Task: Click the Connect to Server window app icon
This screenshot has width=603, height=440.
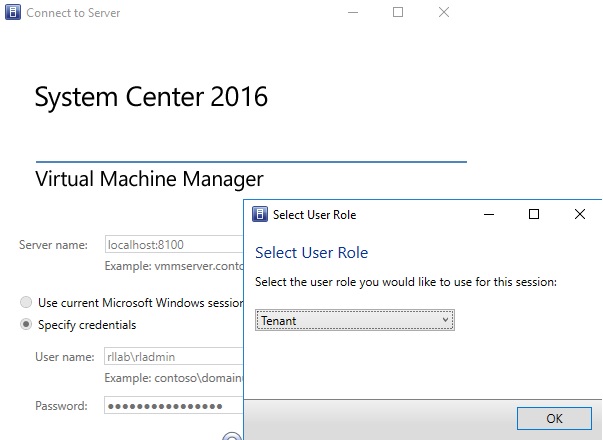Action: (13, 12)
